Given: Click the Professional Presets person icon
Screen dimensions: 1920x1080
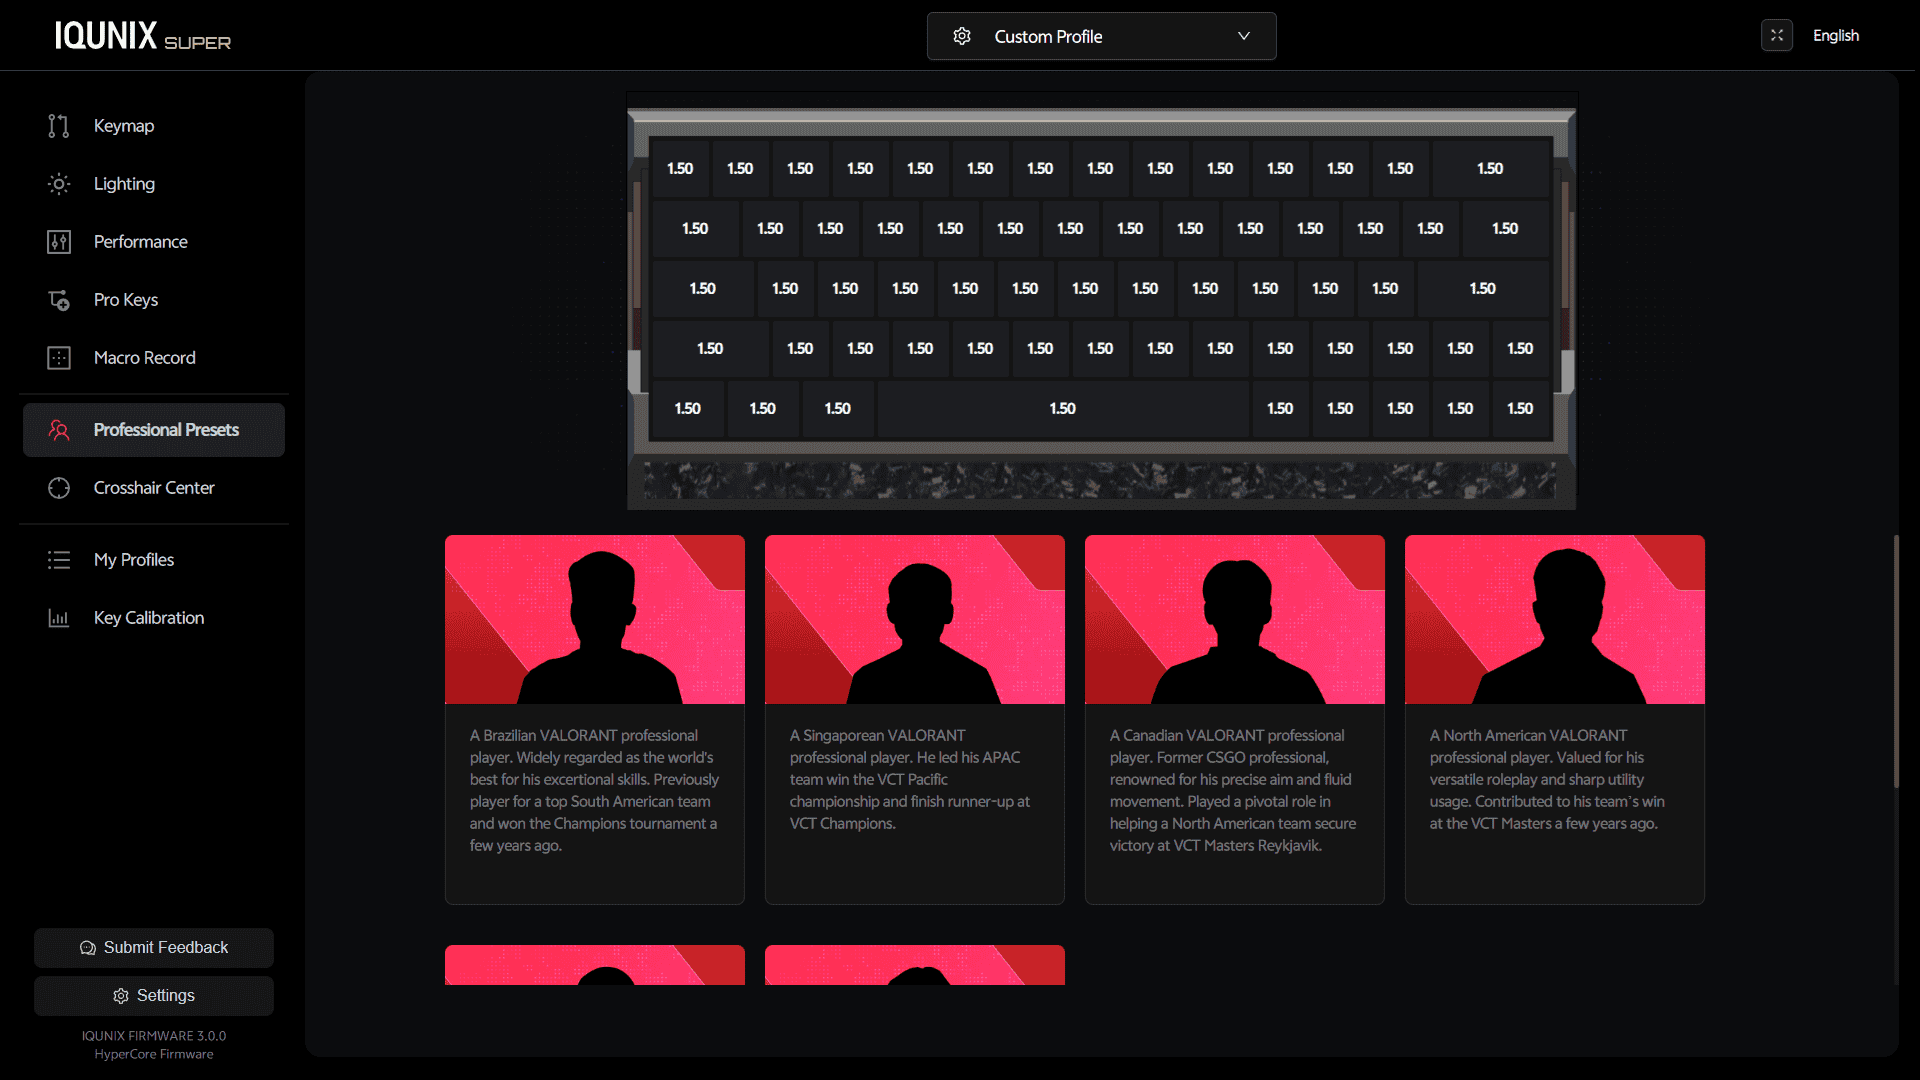Looking at the screenshot, I should [x=59, y=430].
